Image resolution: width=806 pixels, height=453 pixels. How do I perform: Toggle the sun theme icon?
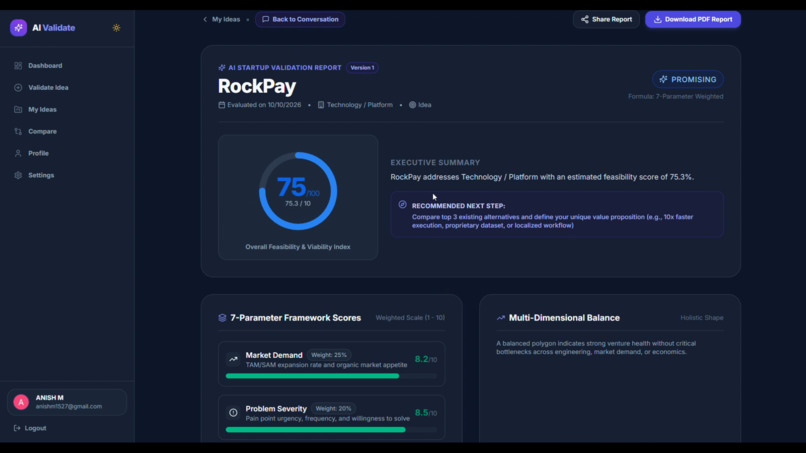(x=117, y=28)
